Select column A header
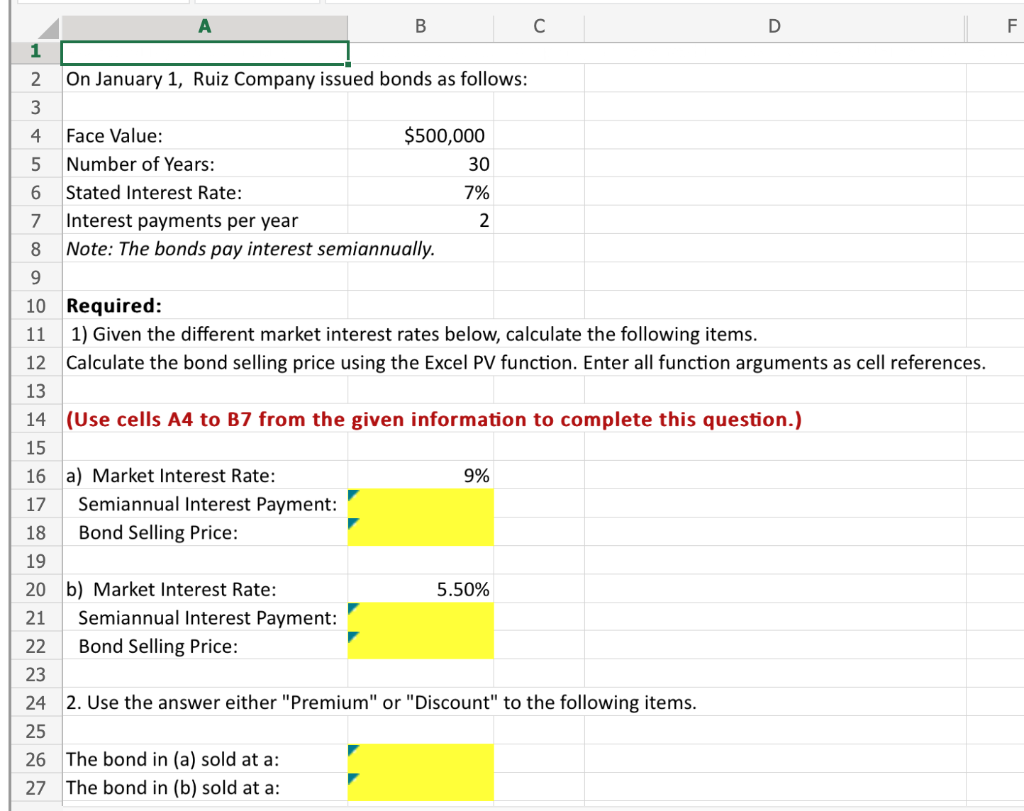Image resolution: width=1024 pixels, height=811 pixels. pos(204,26)
